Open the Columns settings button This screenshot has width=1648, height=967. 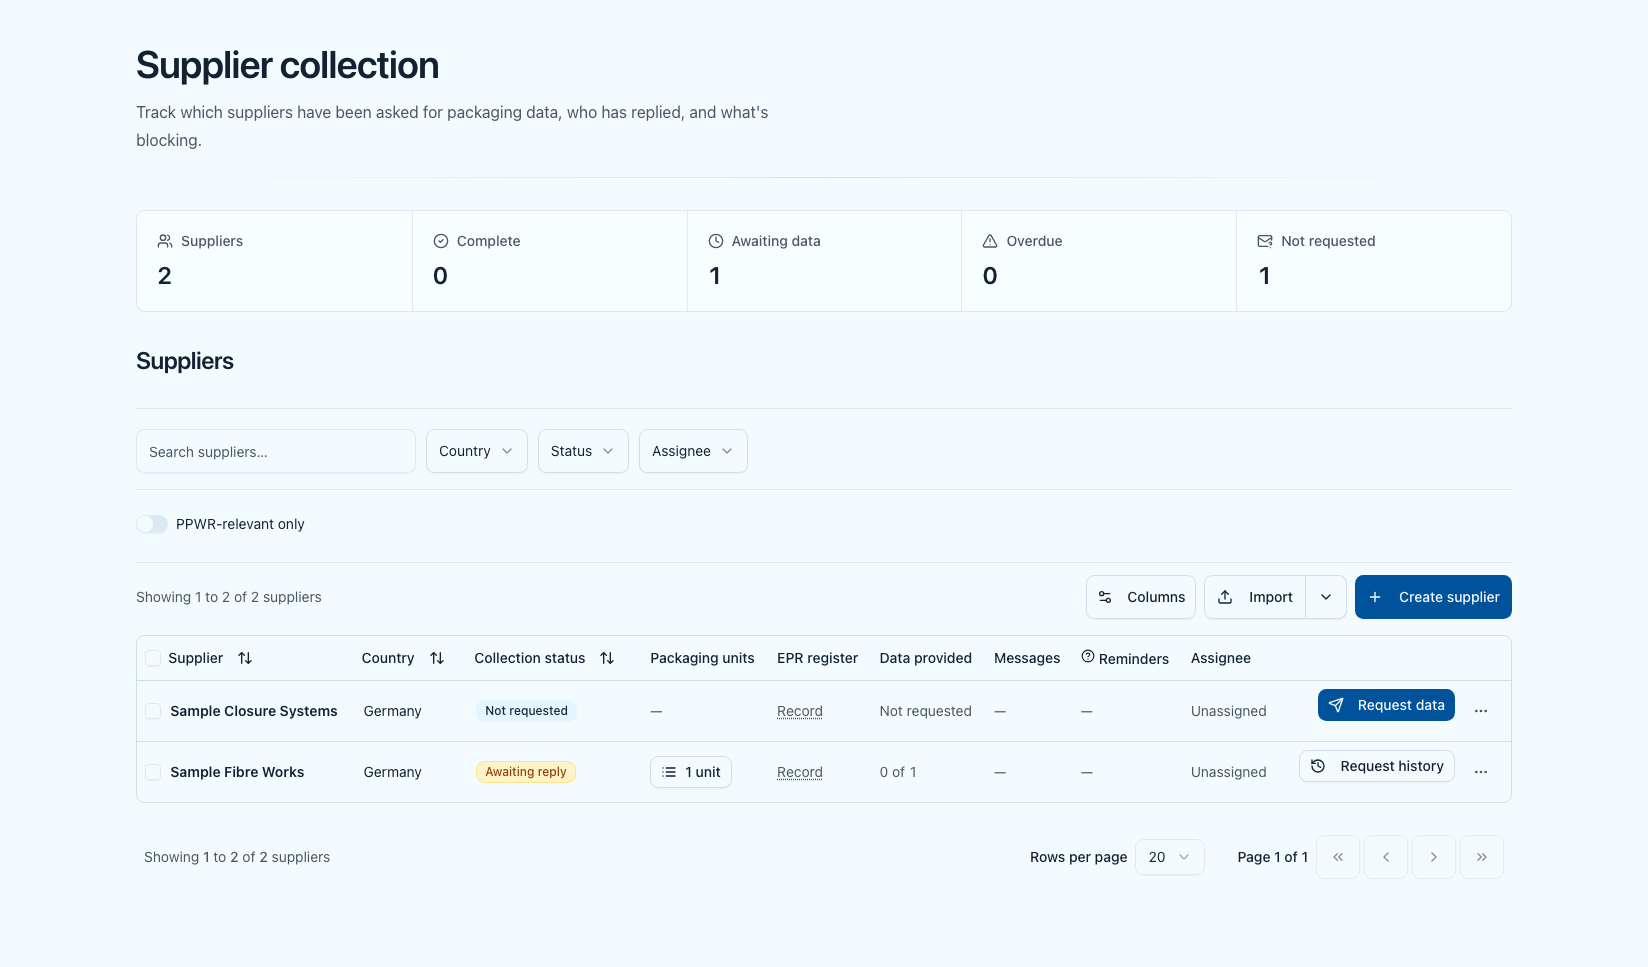point(1141,597)
